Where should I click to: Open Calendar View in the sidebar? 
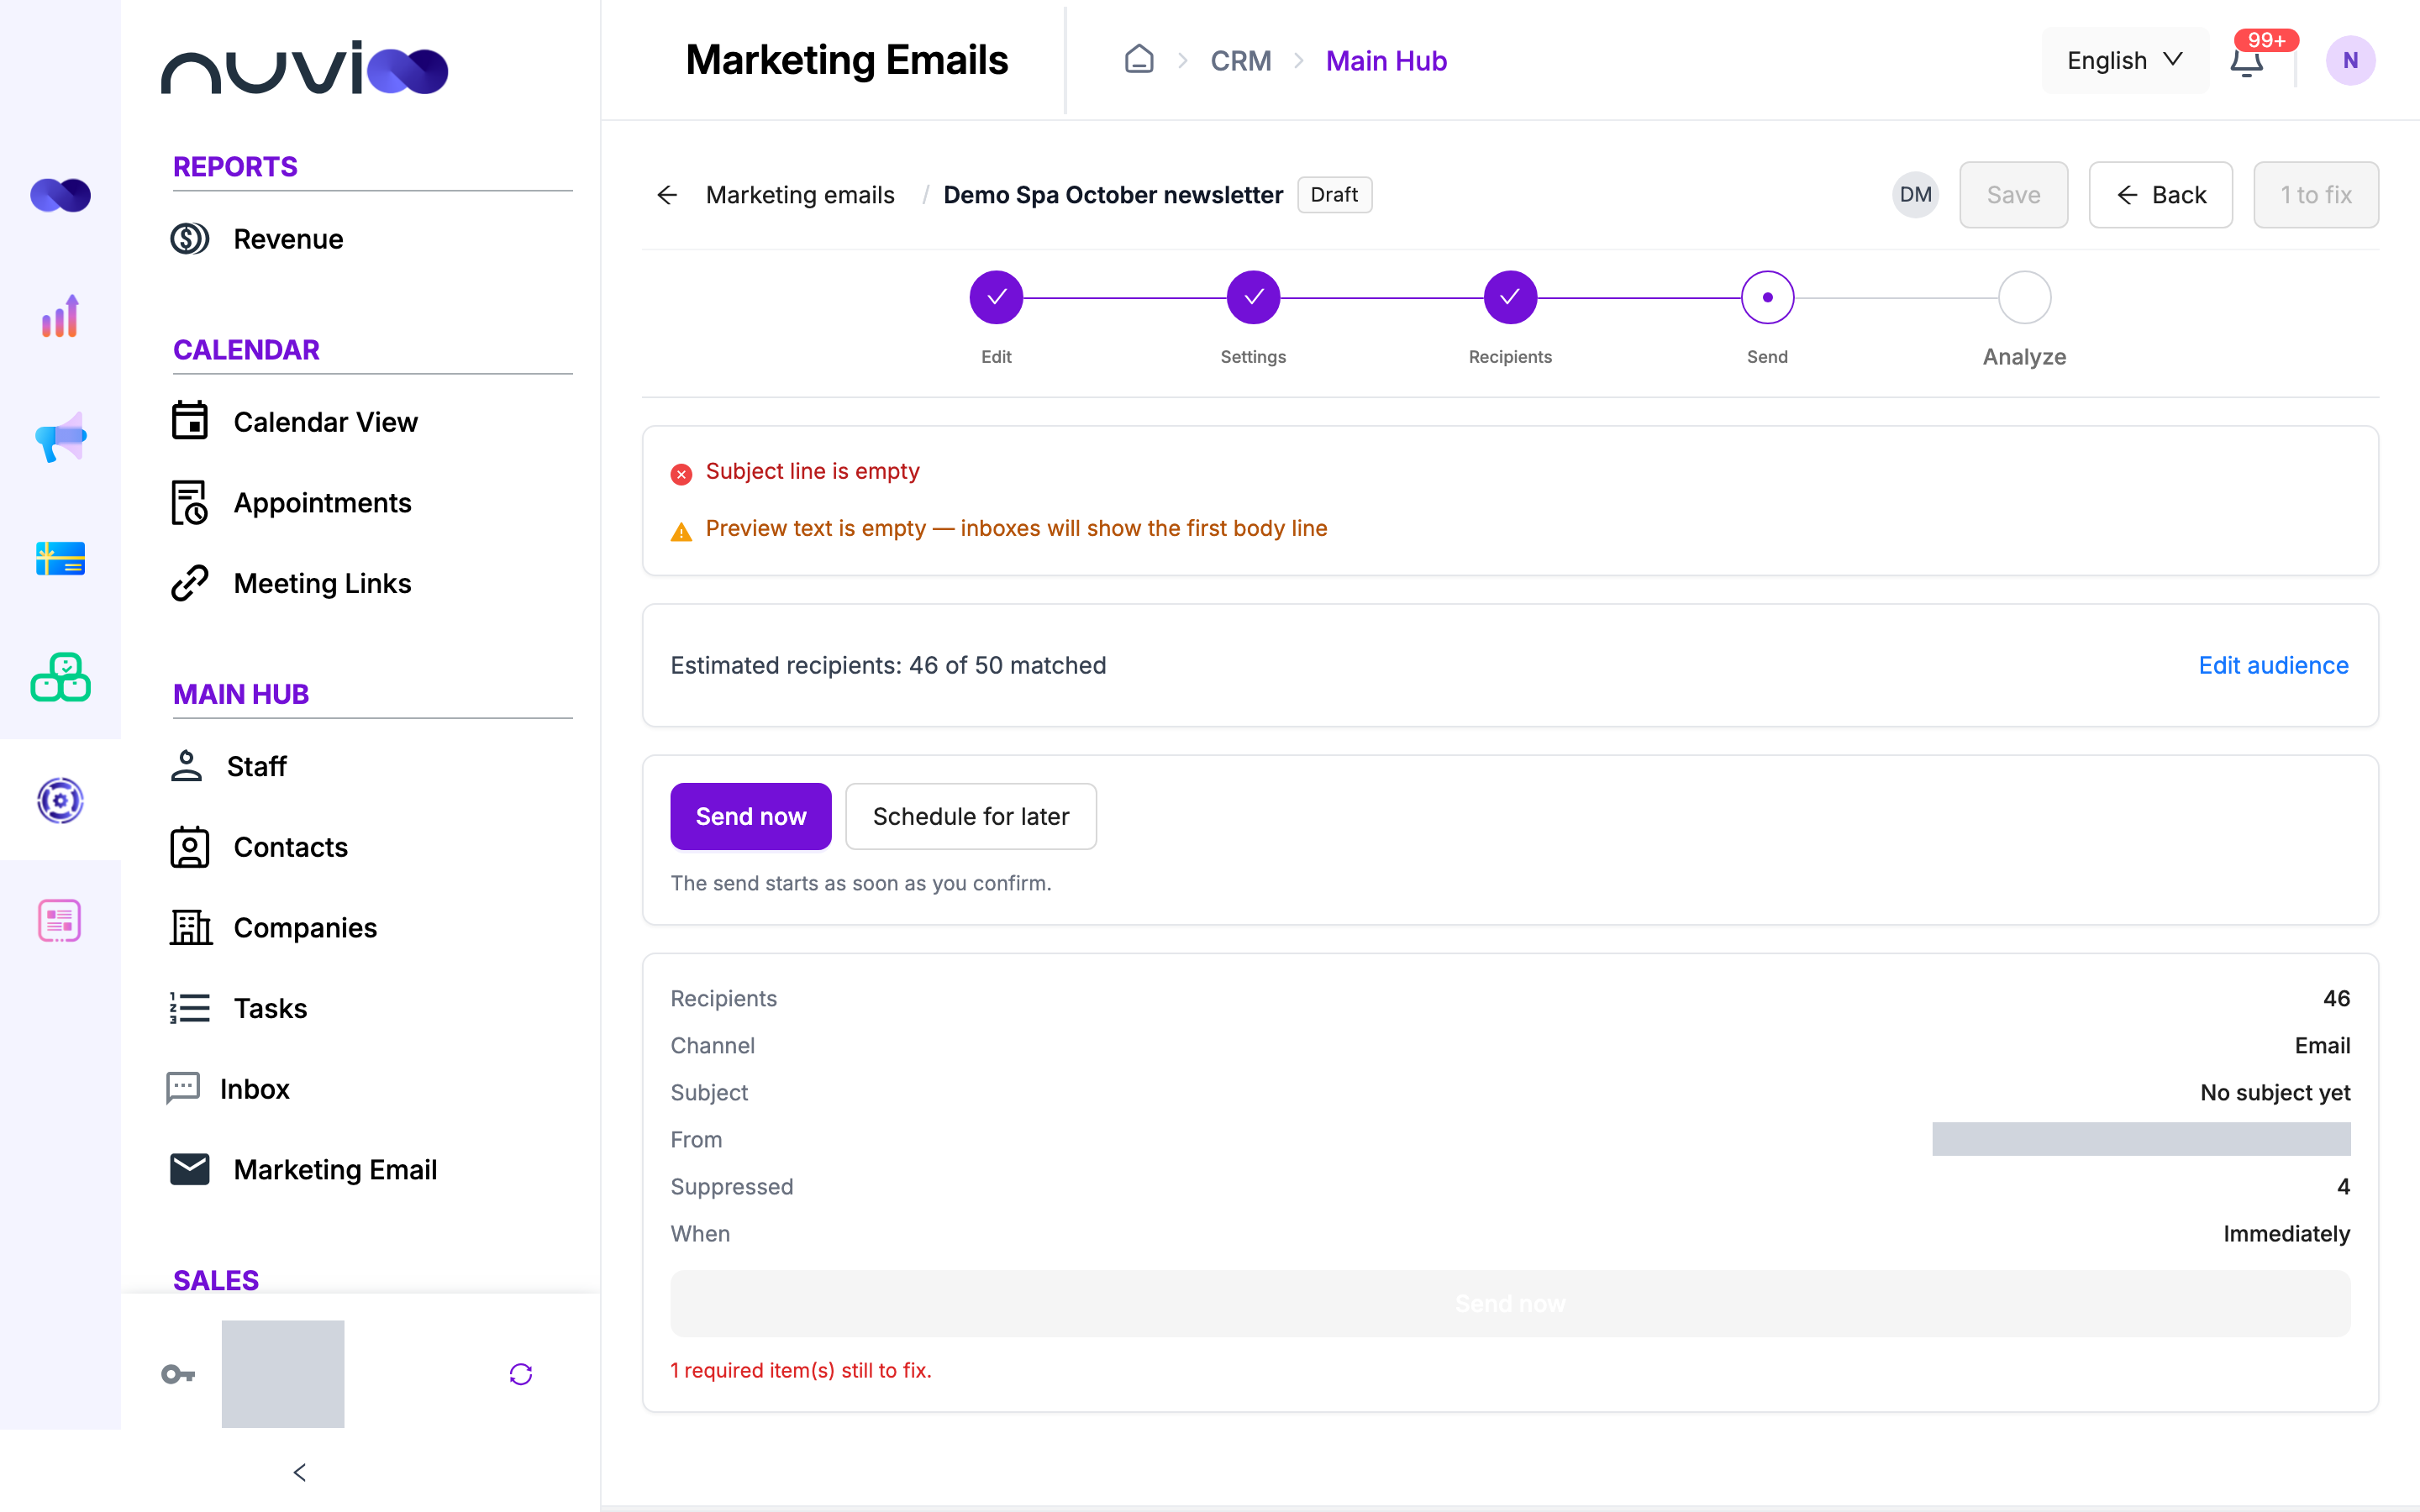294,422
